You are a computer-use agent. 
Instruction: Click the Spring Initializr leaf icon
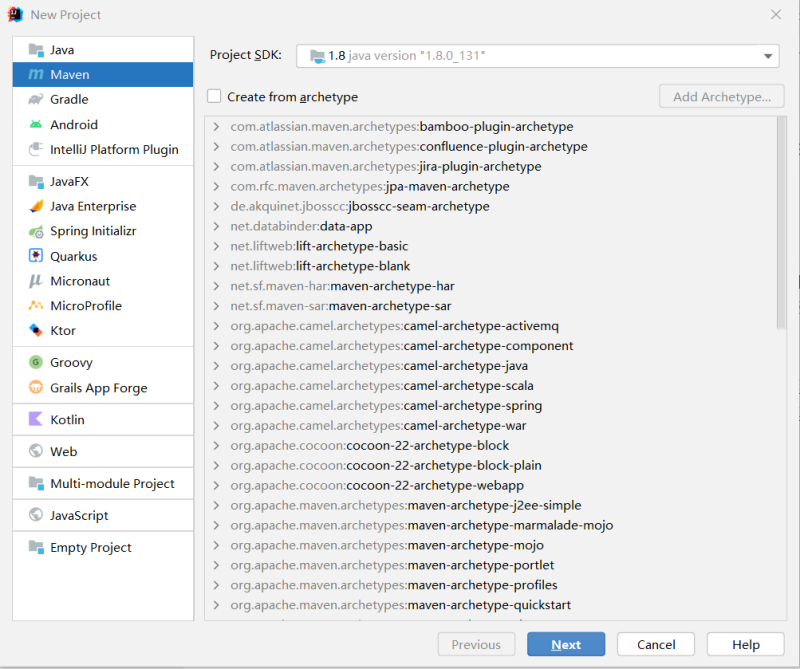[x=36, y=231]
